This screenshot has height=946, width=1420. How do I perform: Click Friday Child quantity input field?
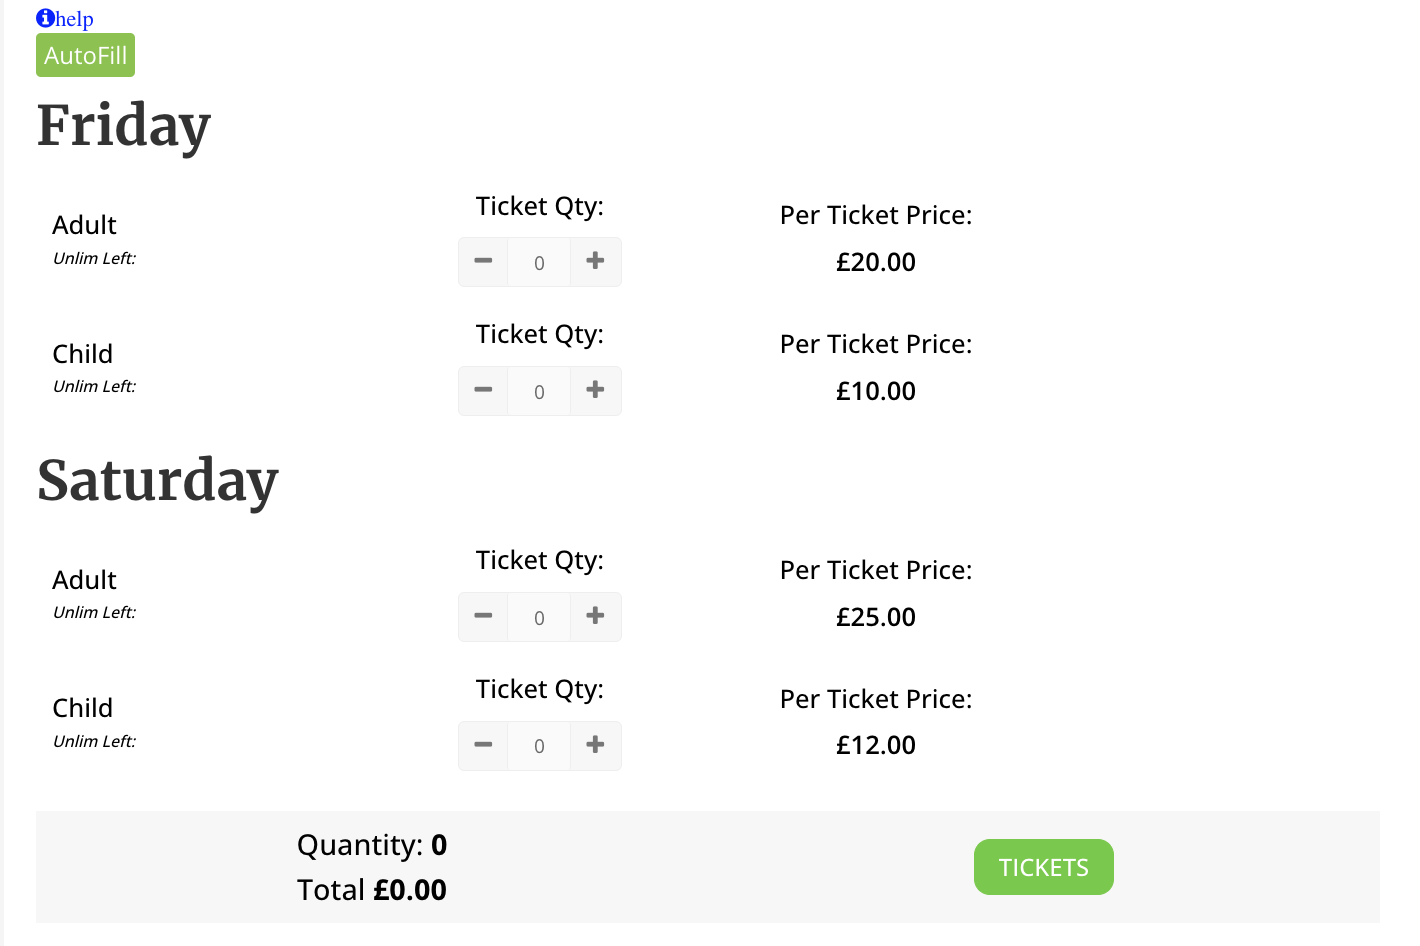539,391
